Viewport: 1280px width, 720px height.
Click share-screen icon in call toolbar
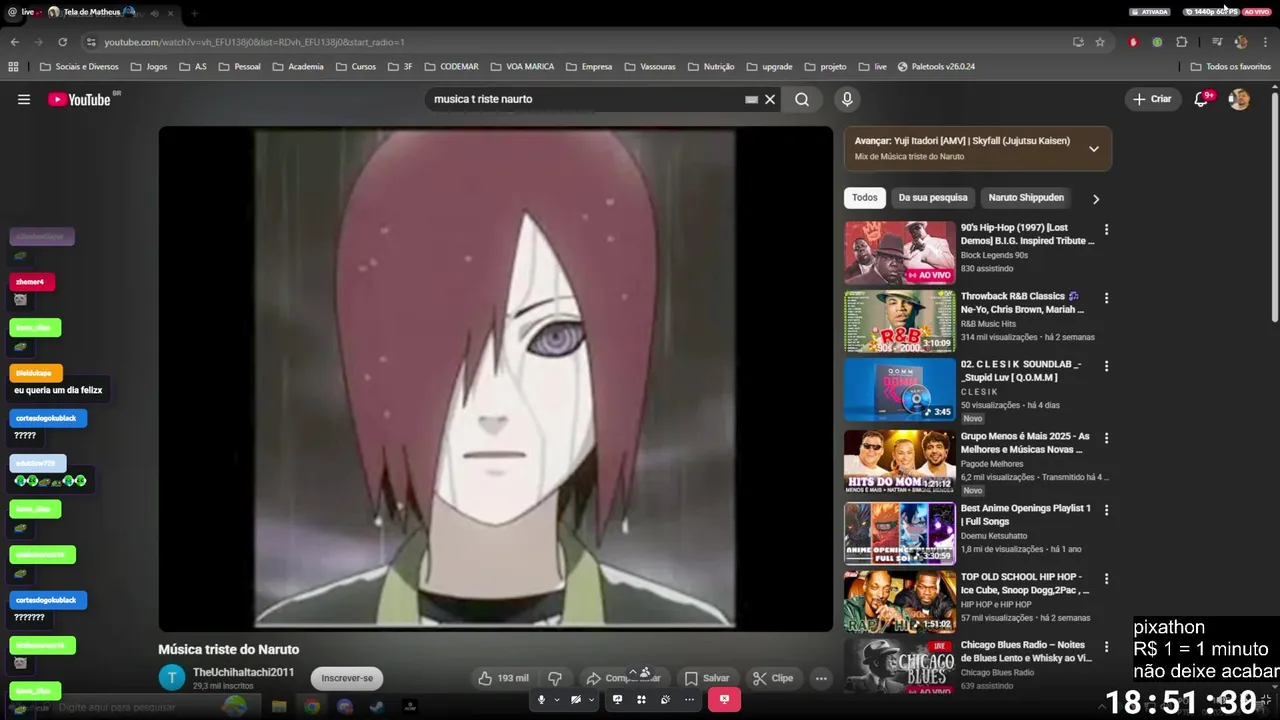[x=617, y=700]
